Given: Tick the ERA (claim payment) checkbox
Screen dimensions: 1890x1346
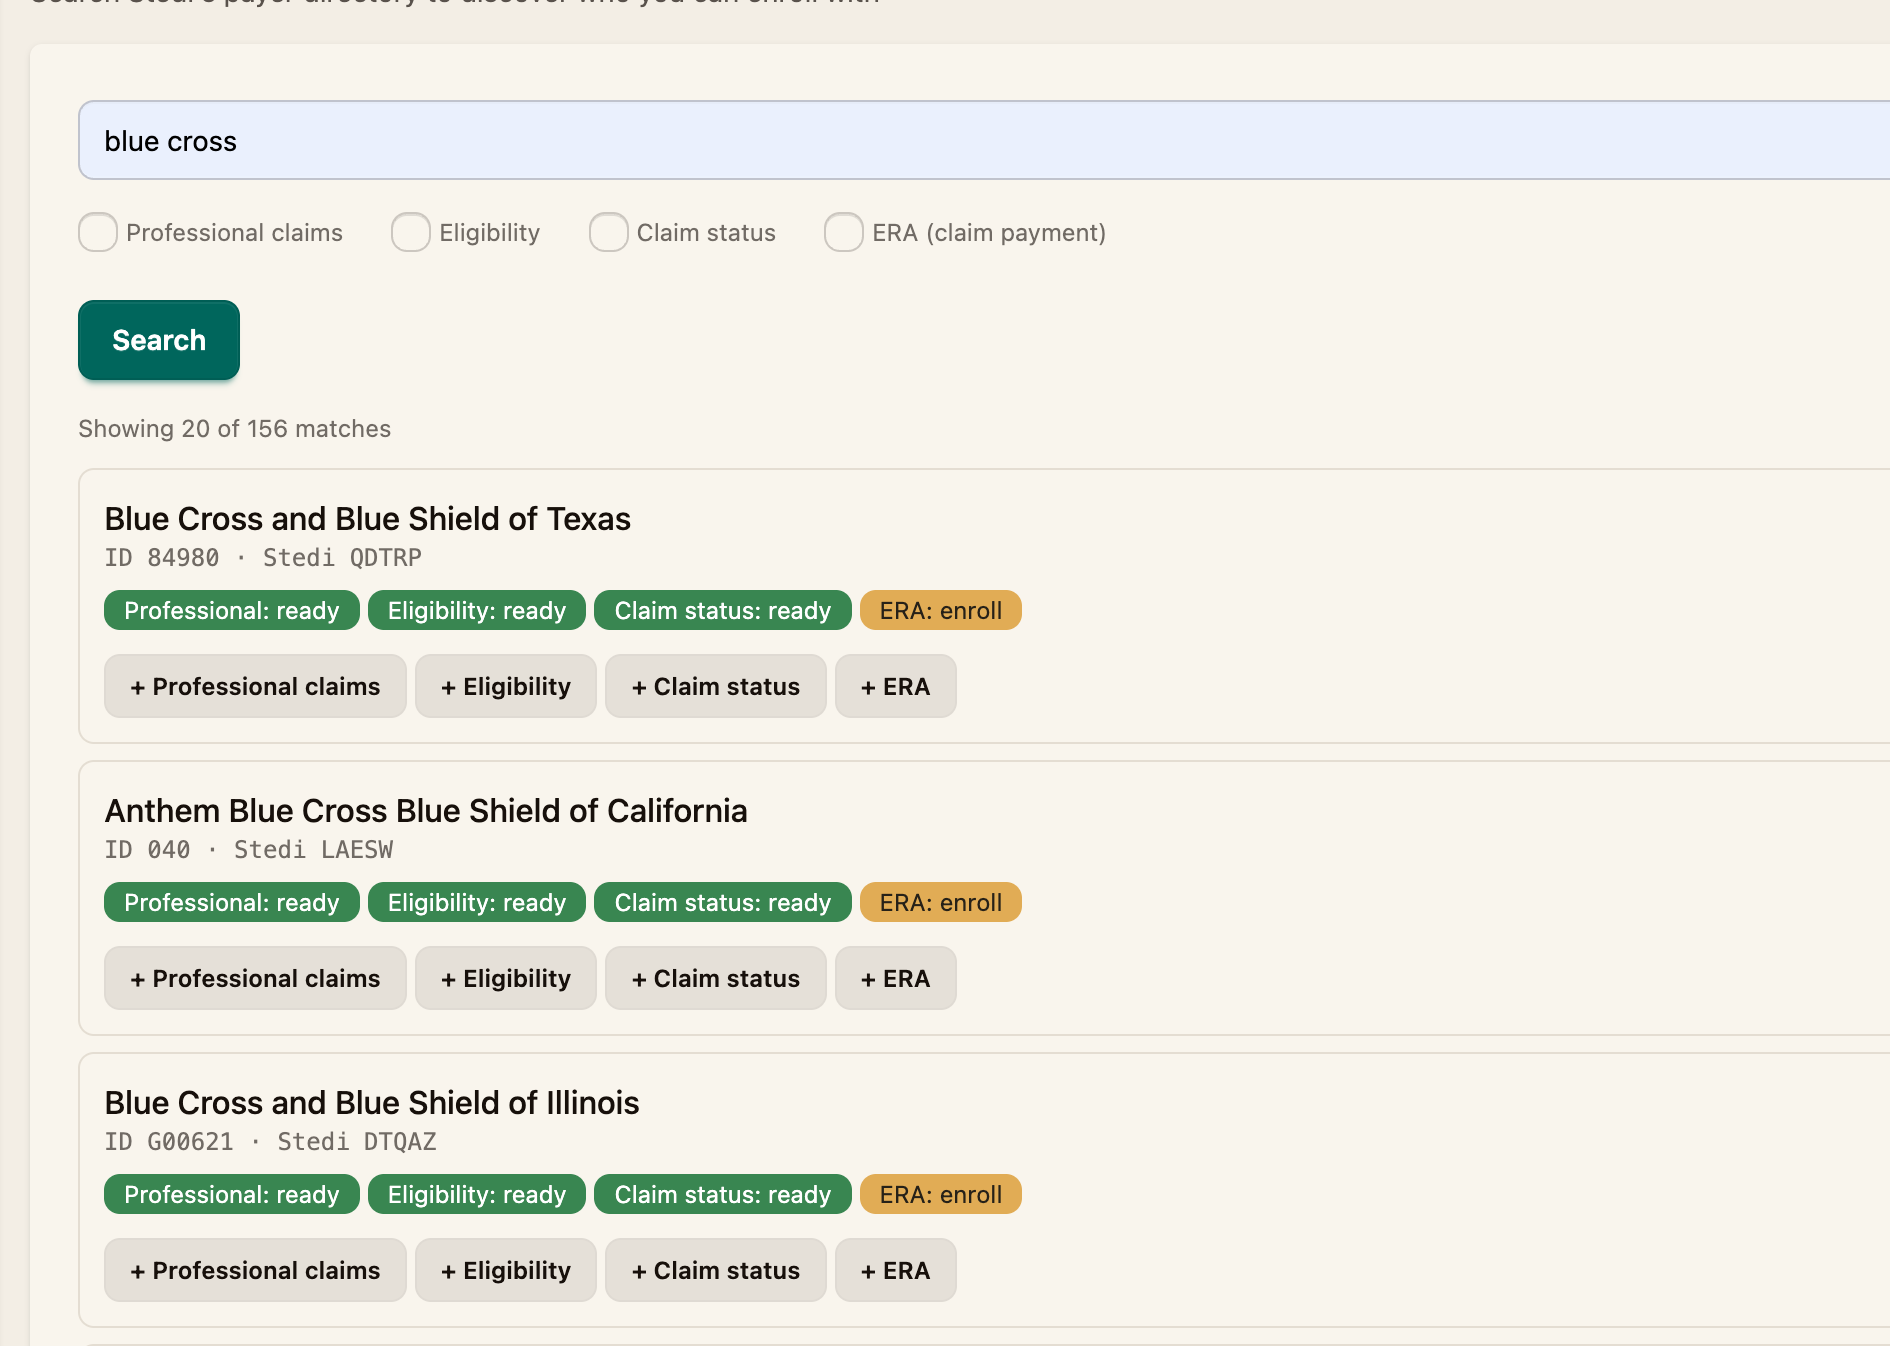Looking at the screenshot, I should 844,232.
